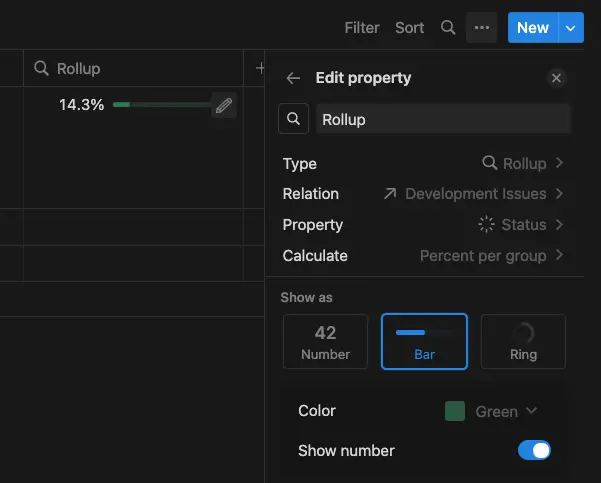The height and width of the screenshot is (483, 601).
Task: Click the Sort button
Action: pyautogui.click(x=410, y=28)
